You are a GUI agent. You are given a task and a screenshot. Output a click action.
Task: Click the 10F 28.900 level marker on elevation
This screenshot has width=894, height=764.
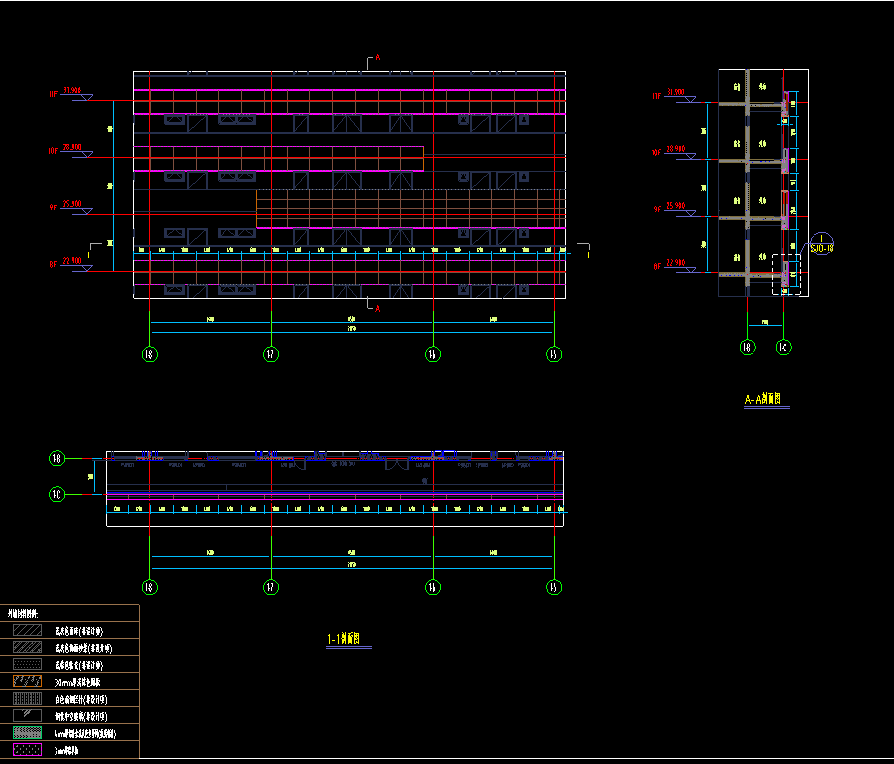(71, 151)
